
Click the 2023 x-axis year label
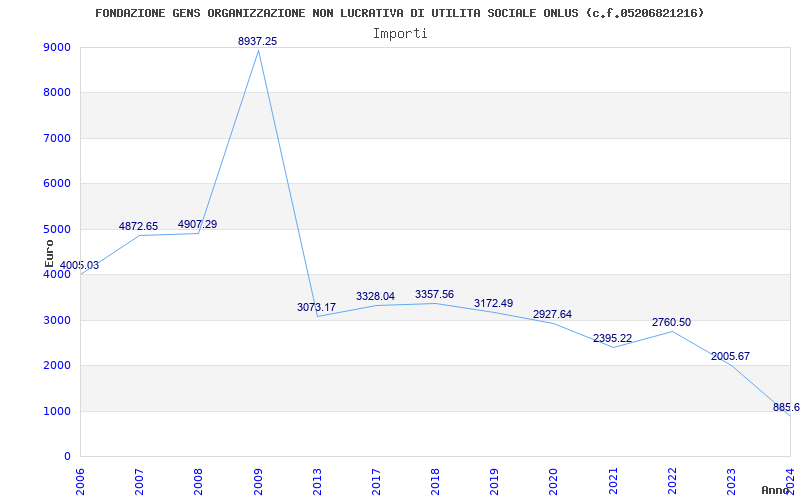tap(731, 481)
